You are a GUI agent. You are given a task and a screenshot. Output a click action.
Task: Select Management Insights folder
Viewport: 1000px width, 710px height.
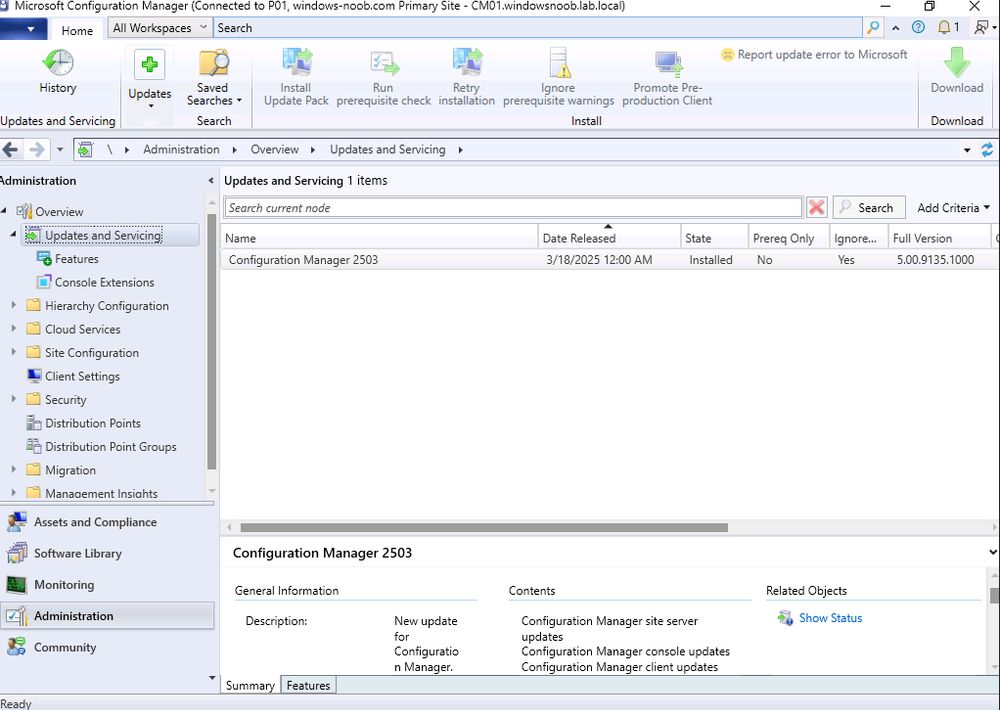point(92,494)
